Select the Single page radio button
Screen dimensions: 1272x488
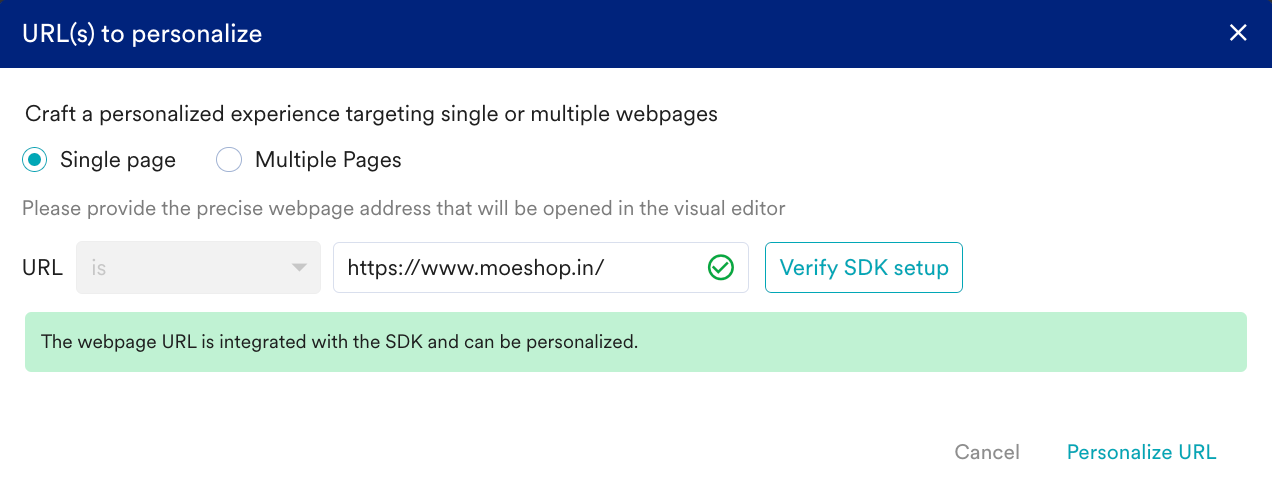pos(35,160)
